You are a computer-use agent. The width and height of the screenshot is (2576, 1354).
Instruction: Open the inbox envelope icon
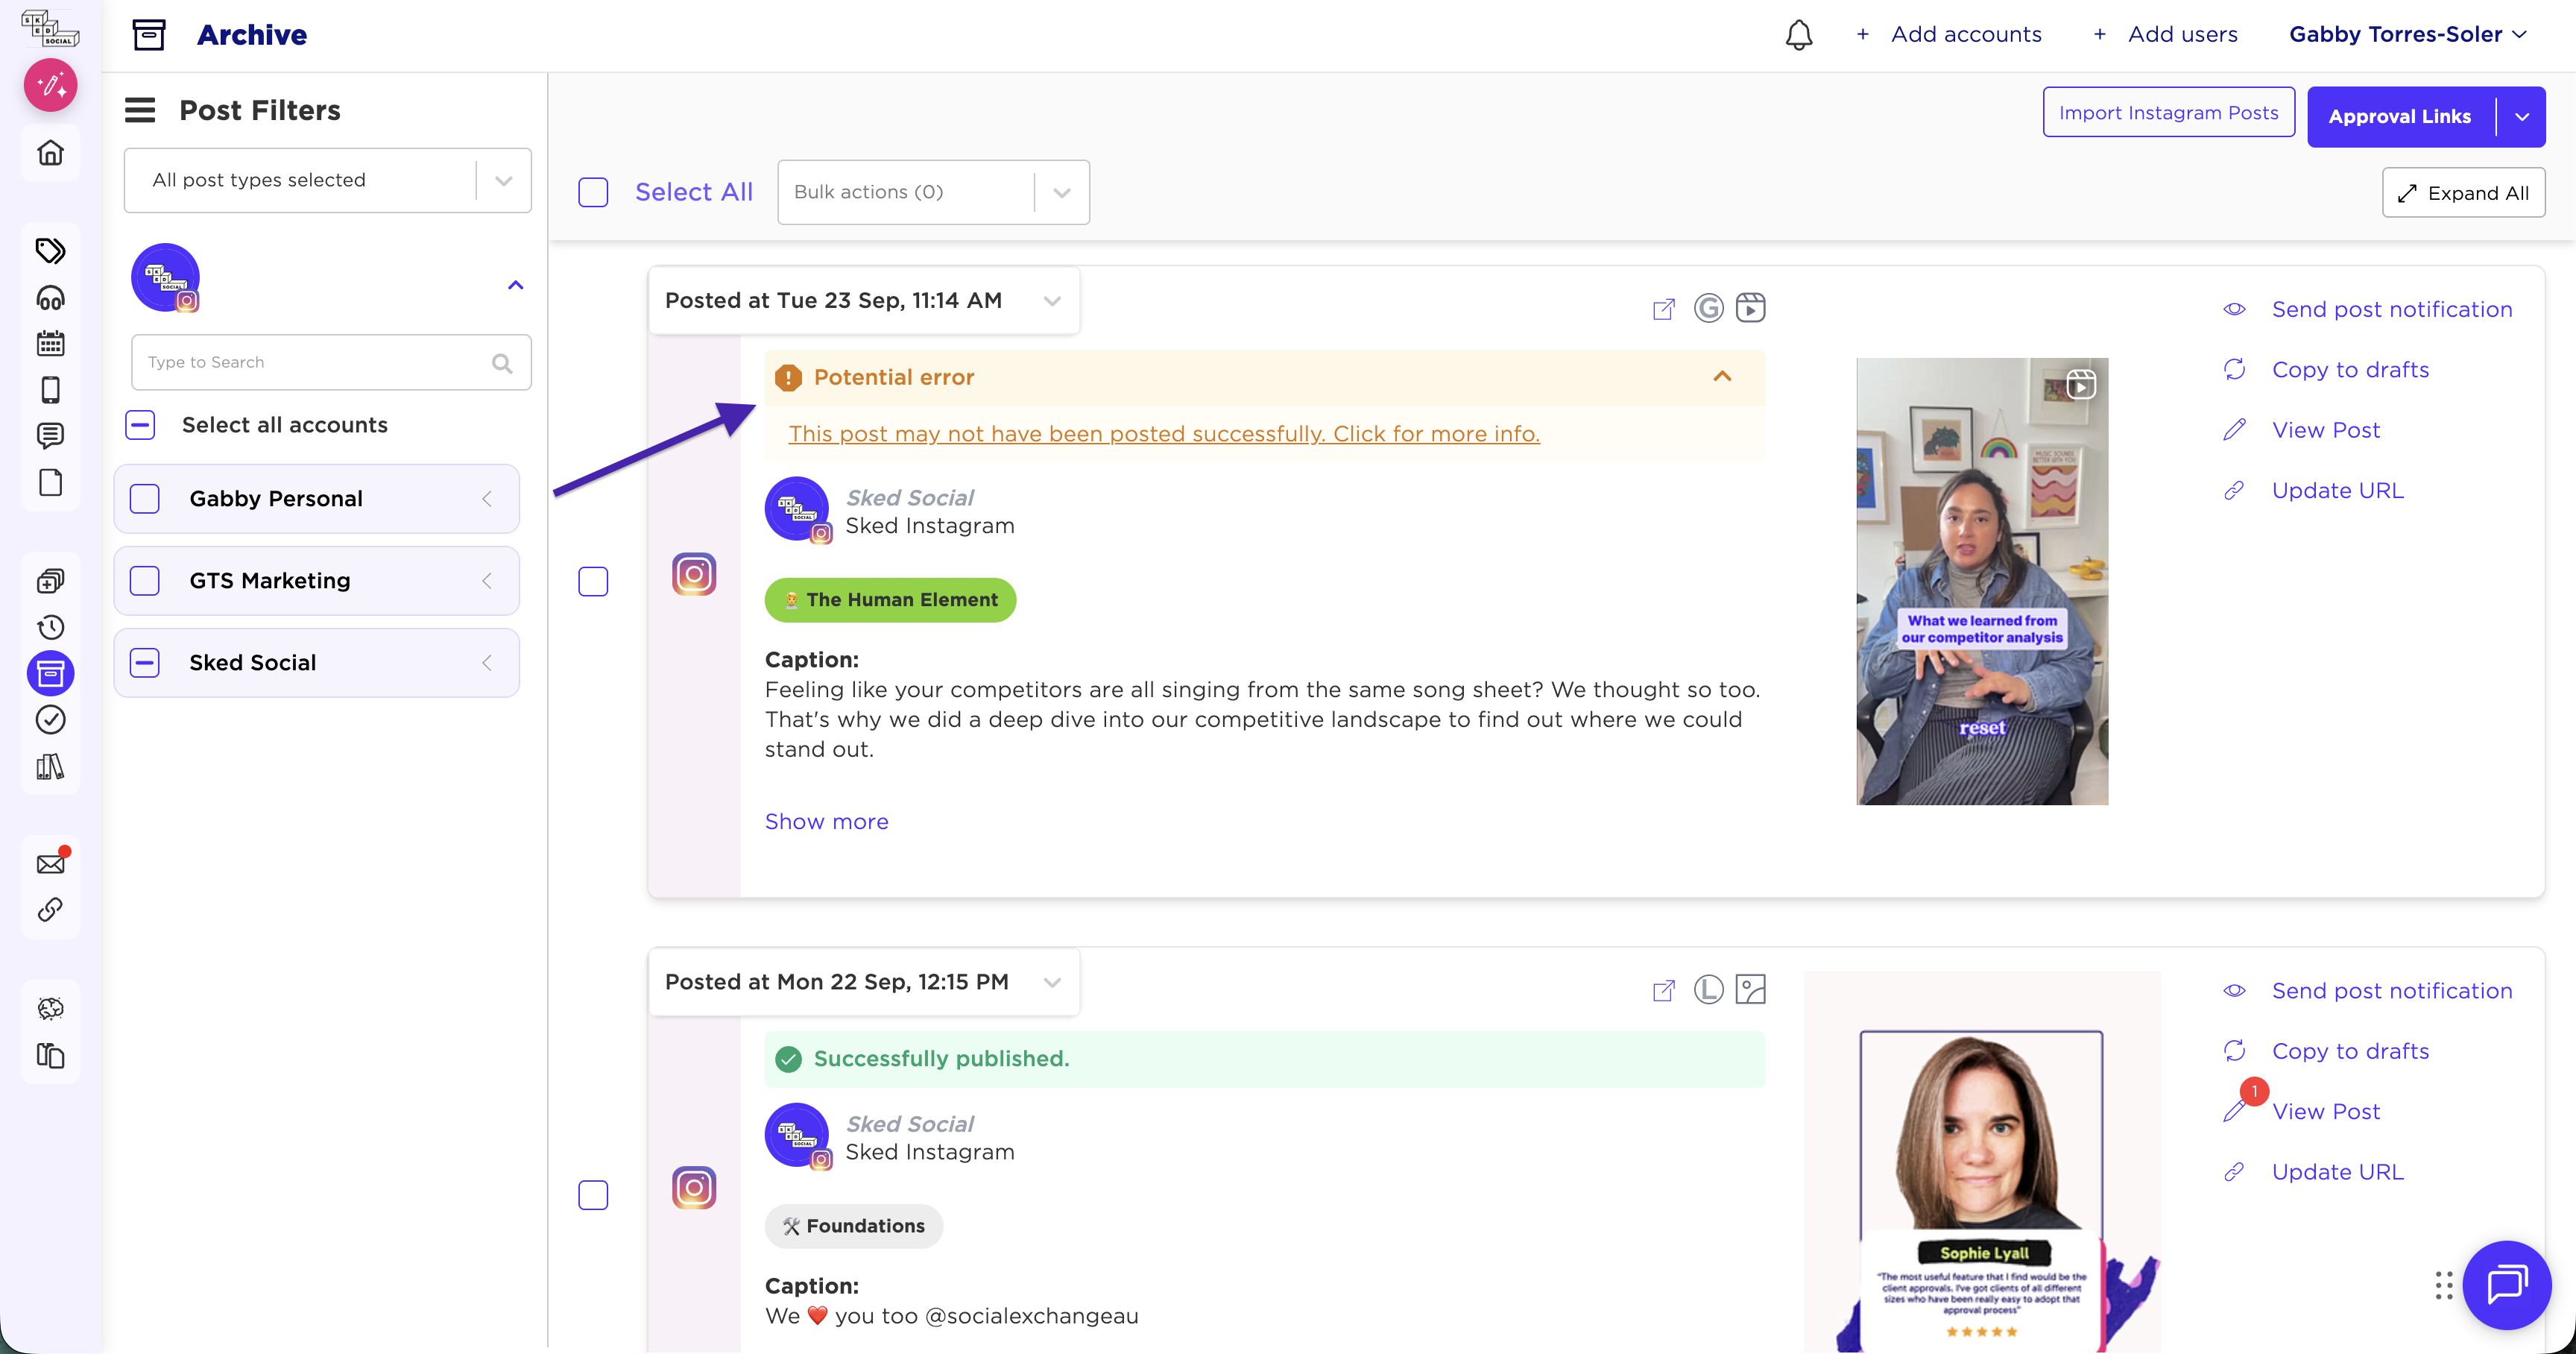tap(50, 864)
